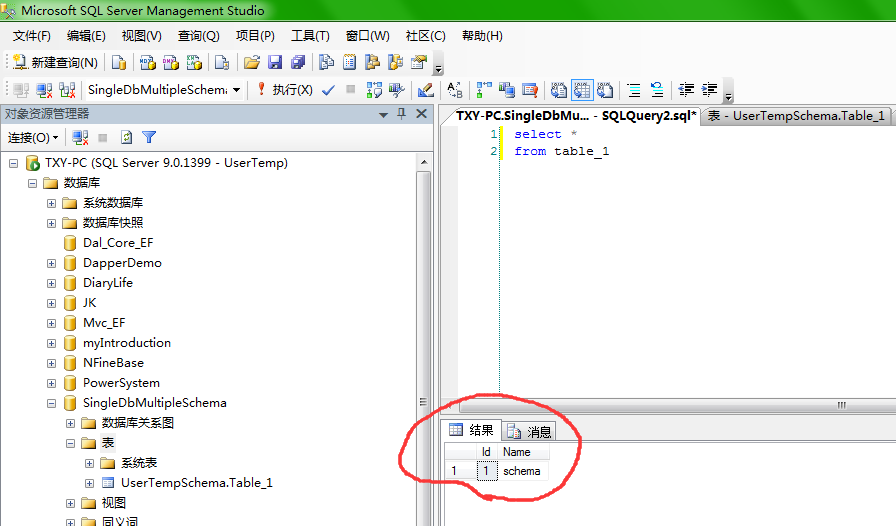896x526 pixels.
Task: Click the Open File folder icon
Action: click(x=251, y=62)
